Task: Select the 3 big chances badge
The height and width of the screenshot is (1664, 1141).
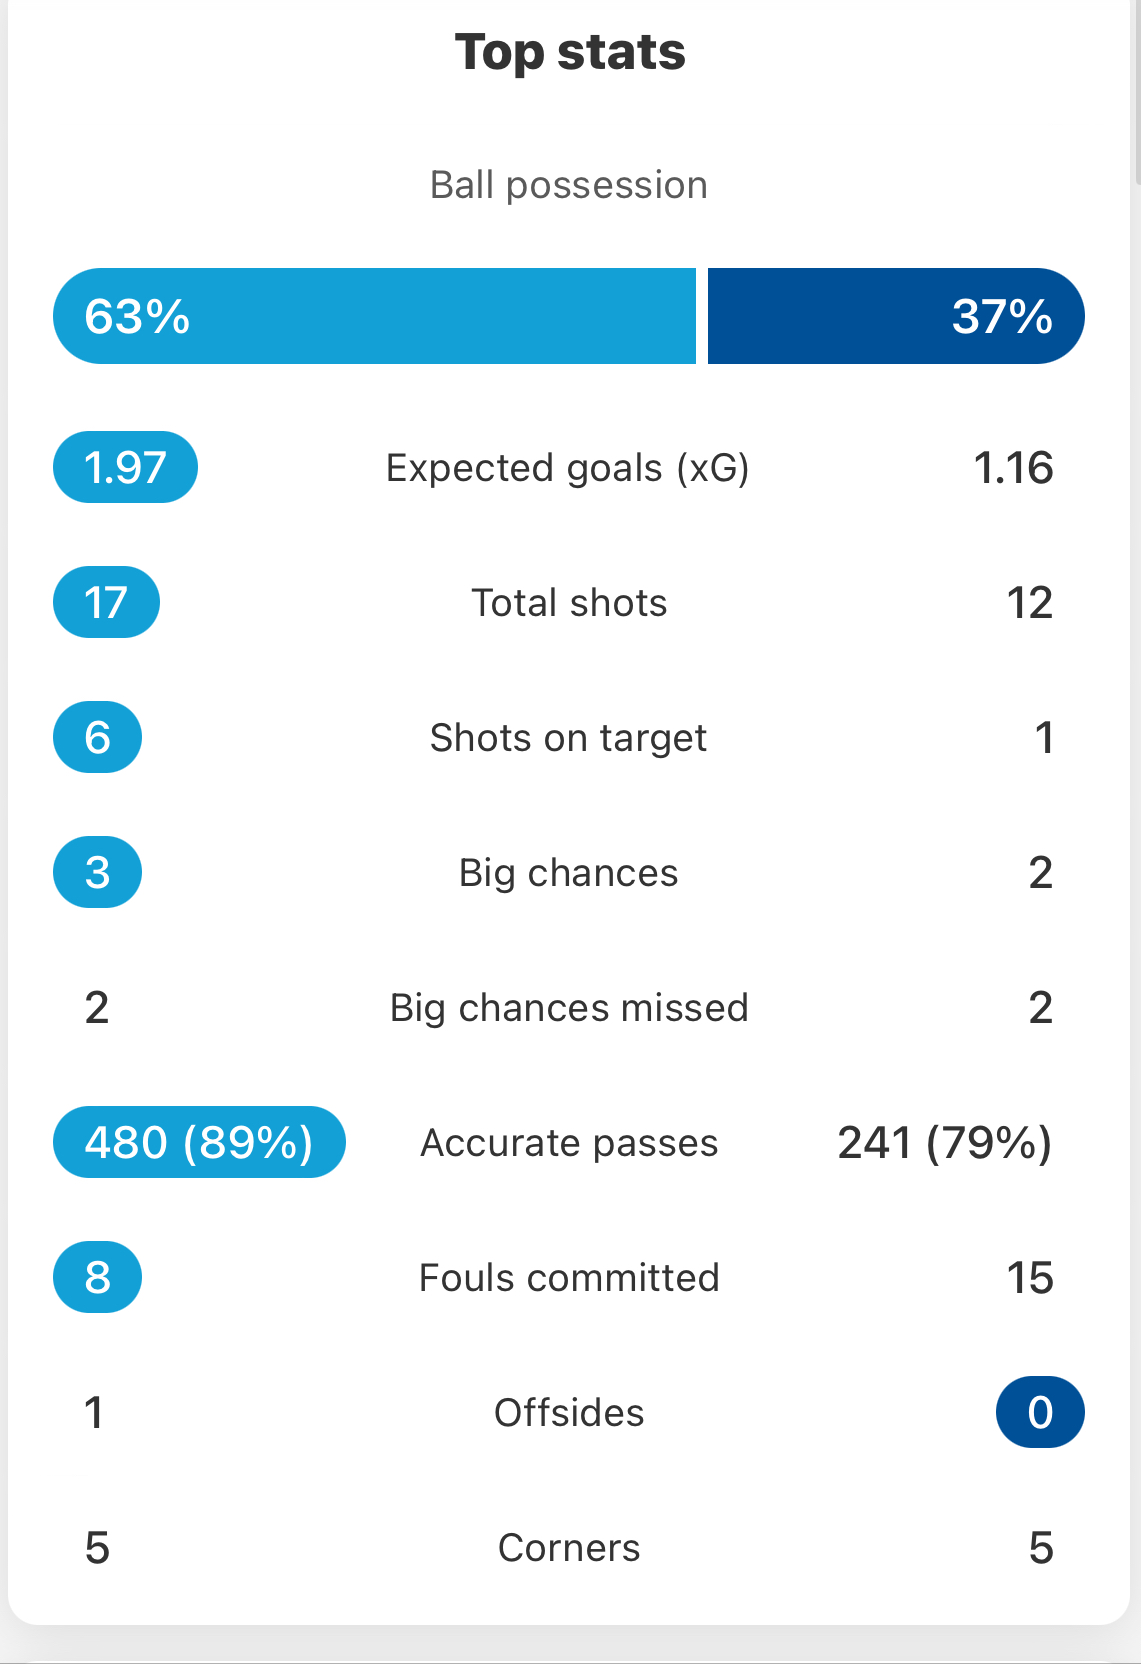Action: 97,872
